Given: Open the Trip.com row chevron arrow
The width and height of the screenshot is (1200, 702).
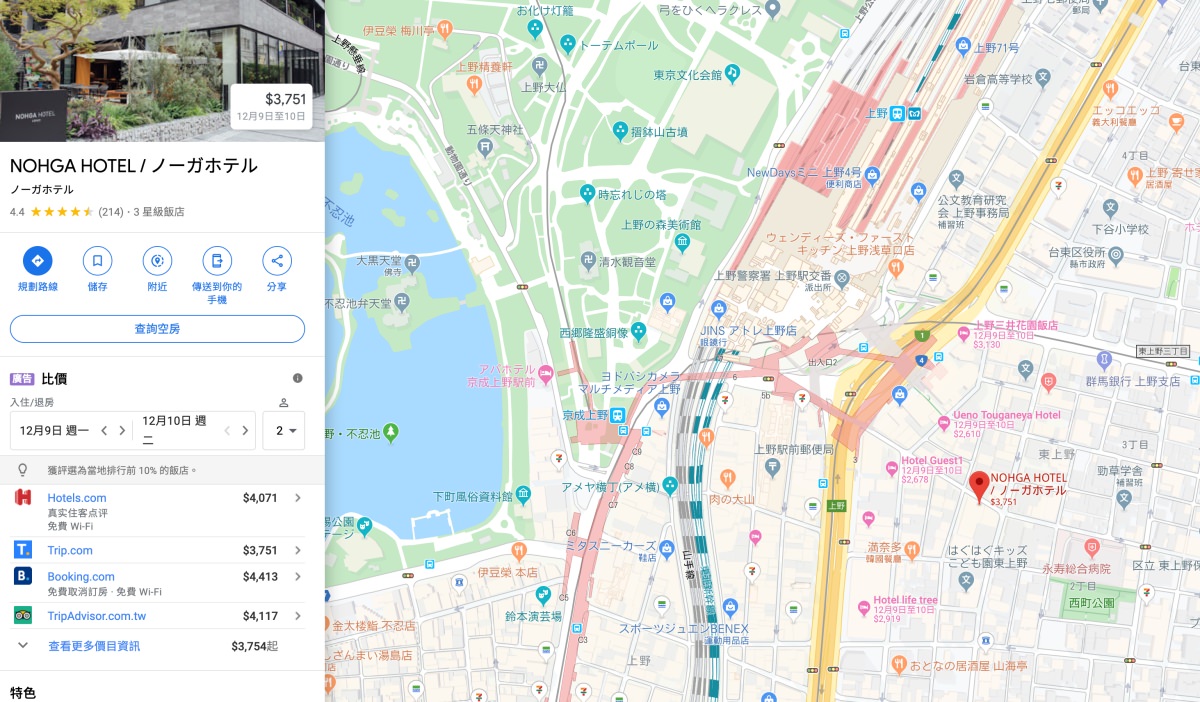Looking at the screenshot, I should coord(298,550).
